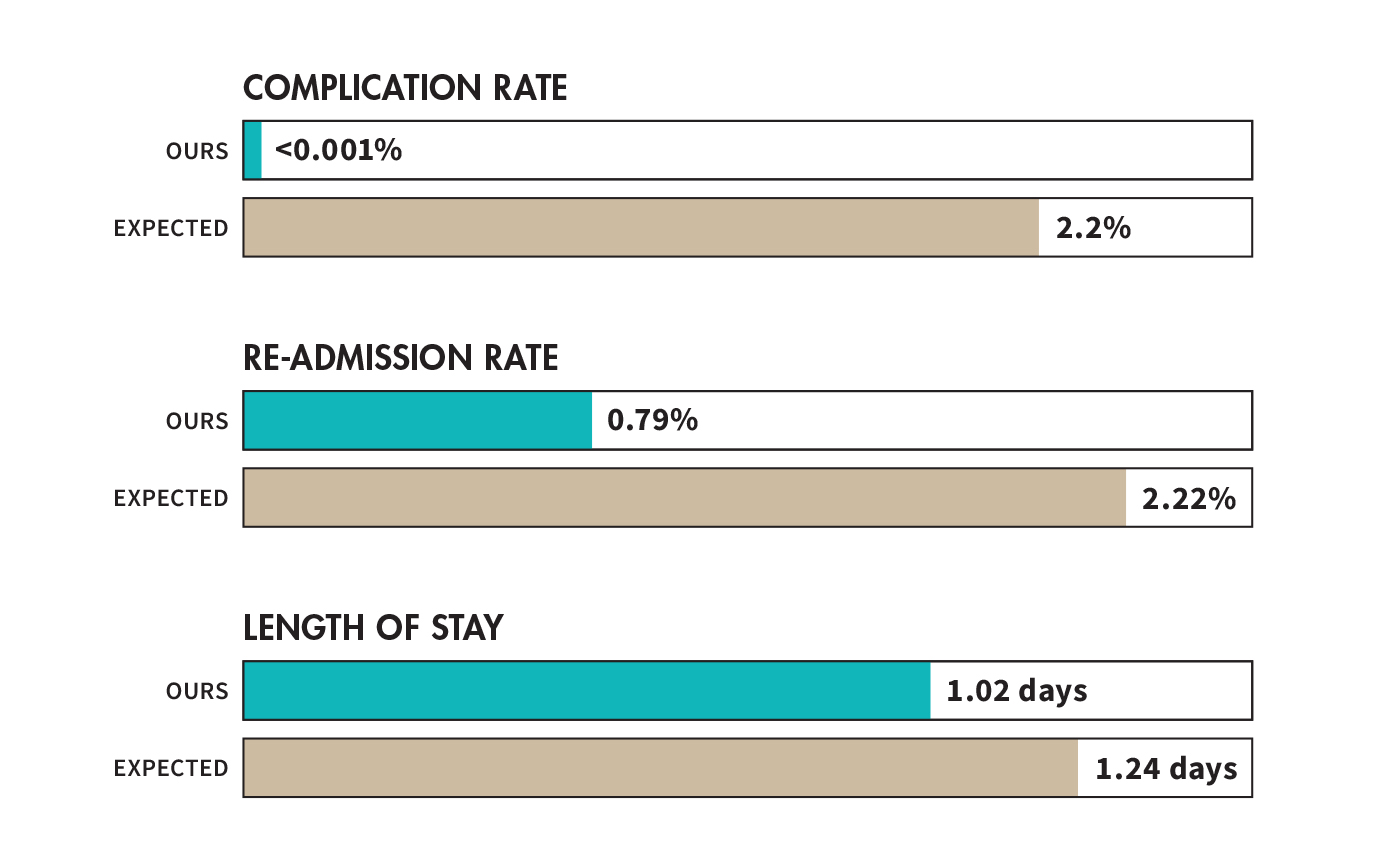Click the Complication Rate heading
The image size is (1400, 860).
click(405, 89)
